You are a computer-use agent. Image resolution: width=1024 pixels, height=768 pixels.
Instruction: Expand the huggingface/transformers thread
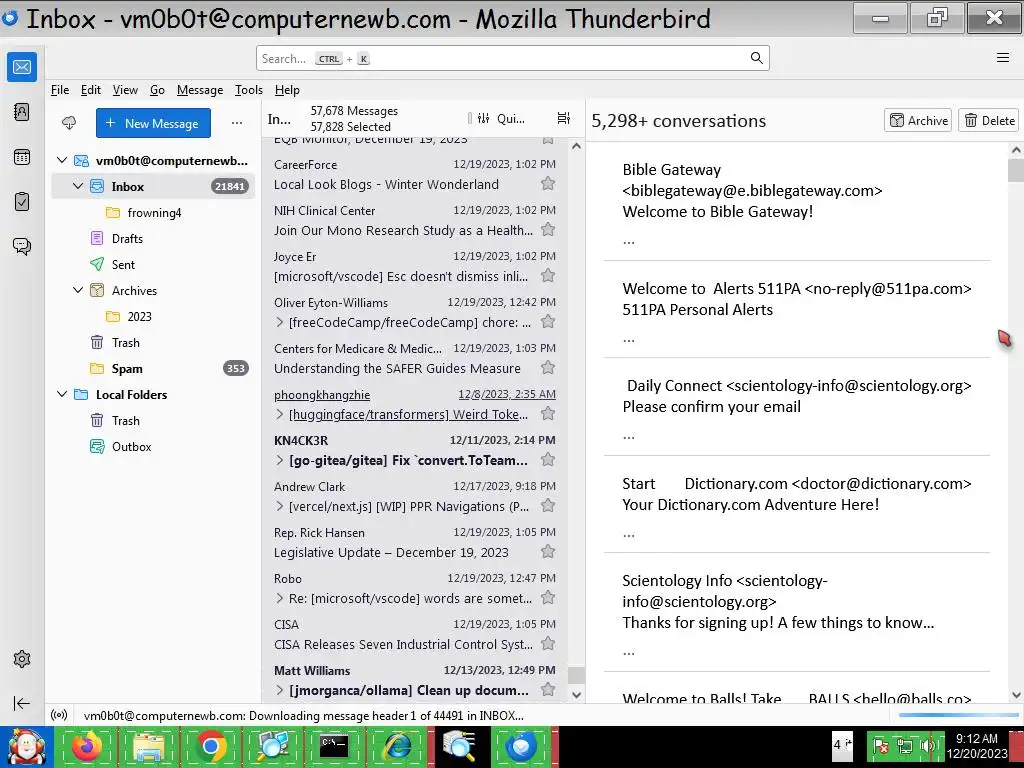[280, 414]
